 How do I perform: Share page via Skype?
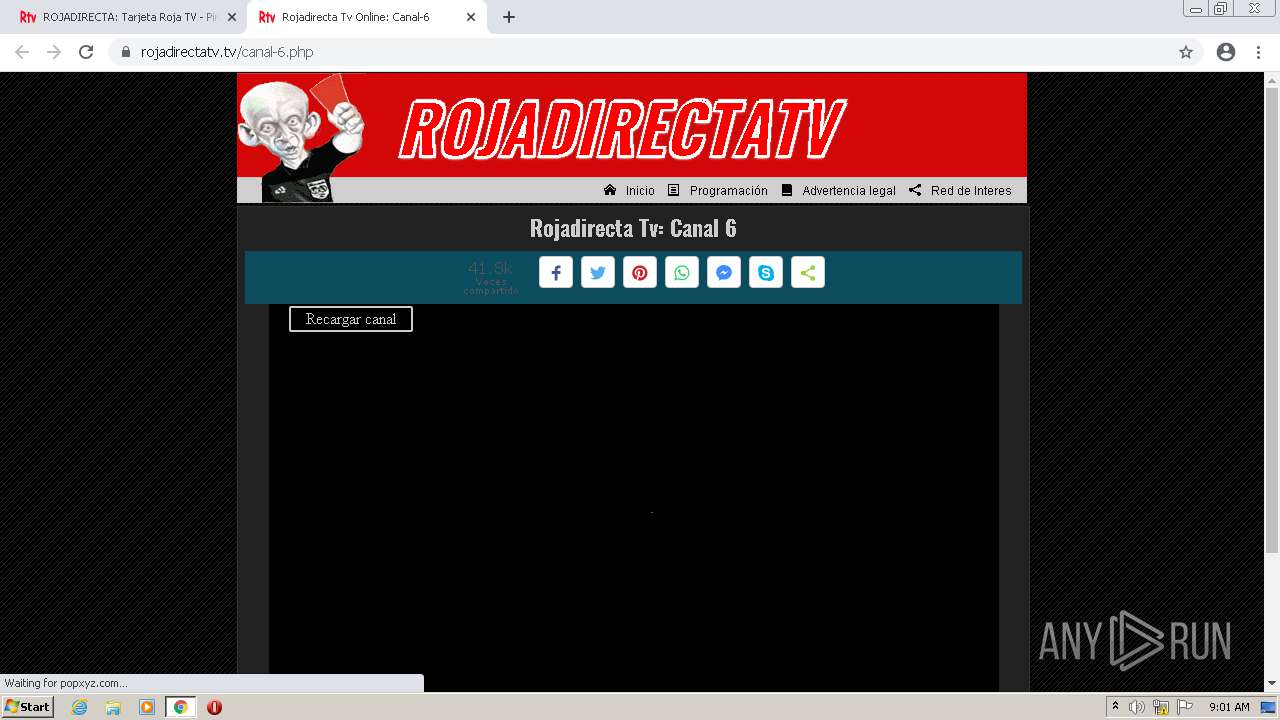[x=766, y=273]
